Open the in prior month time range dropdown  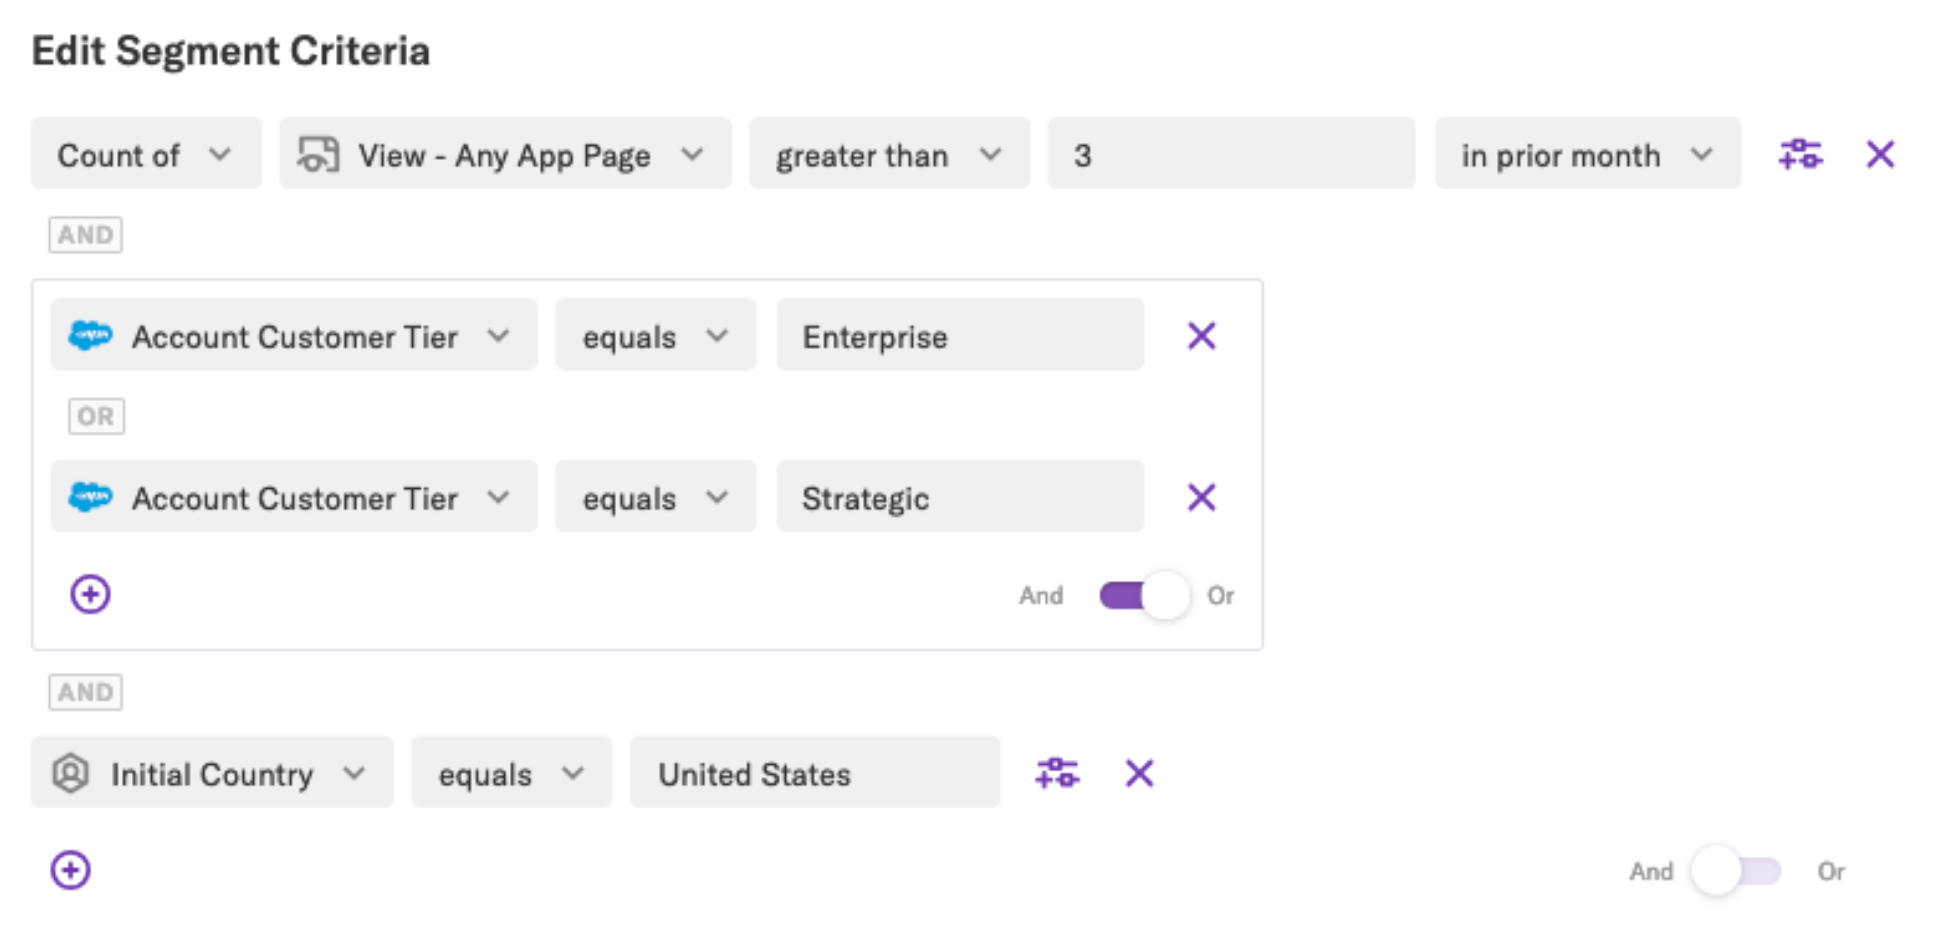1587,154
